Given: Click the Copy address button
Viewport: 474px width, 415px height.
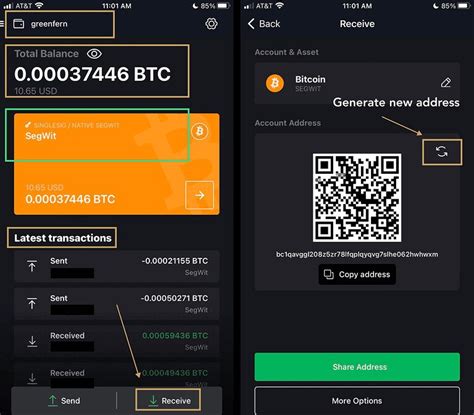Looking at the screenshot, I should (357, 274).
